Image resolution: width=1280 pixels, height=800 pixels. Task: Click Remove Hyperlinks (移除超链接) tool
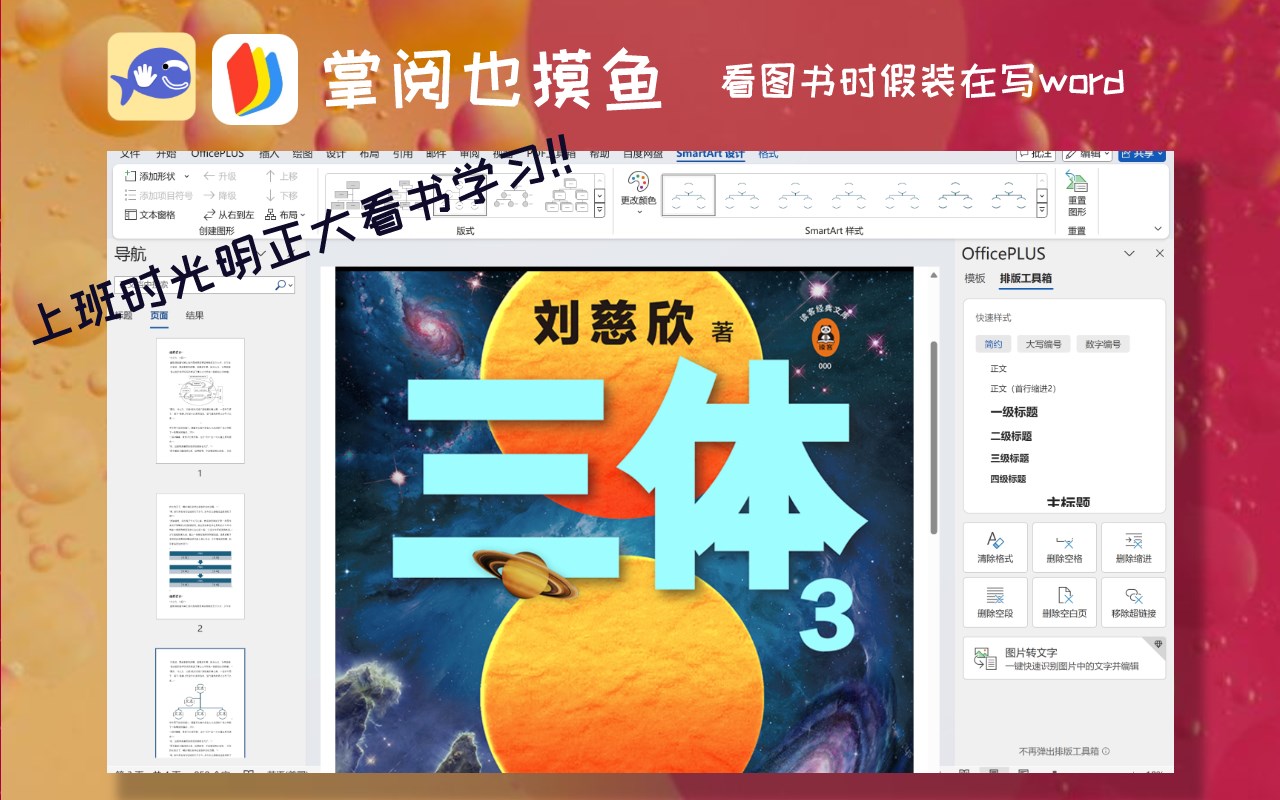pos(1133,602)
